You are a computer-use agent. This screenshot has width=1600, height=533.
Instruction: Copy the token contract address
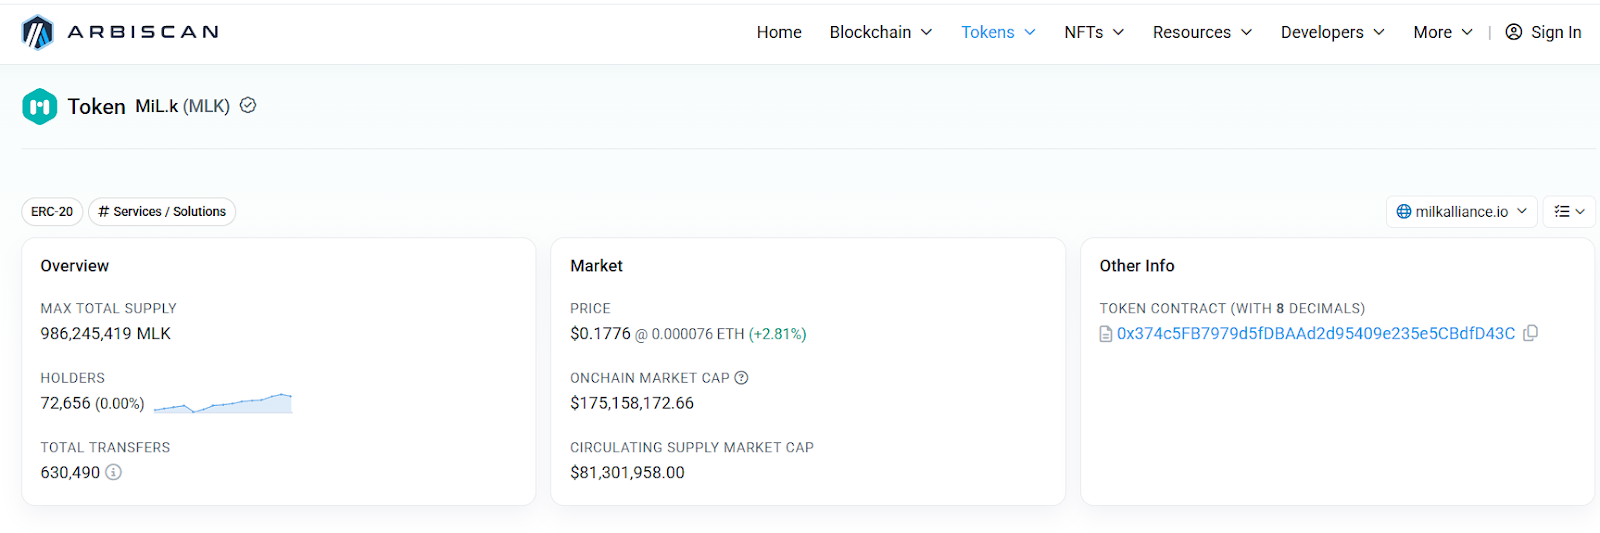click(x=1530, y=333)
